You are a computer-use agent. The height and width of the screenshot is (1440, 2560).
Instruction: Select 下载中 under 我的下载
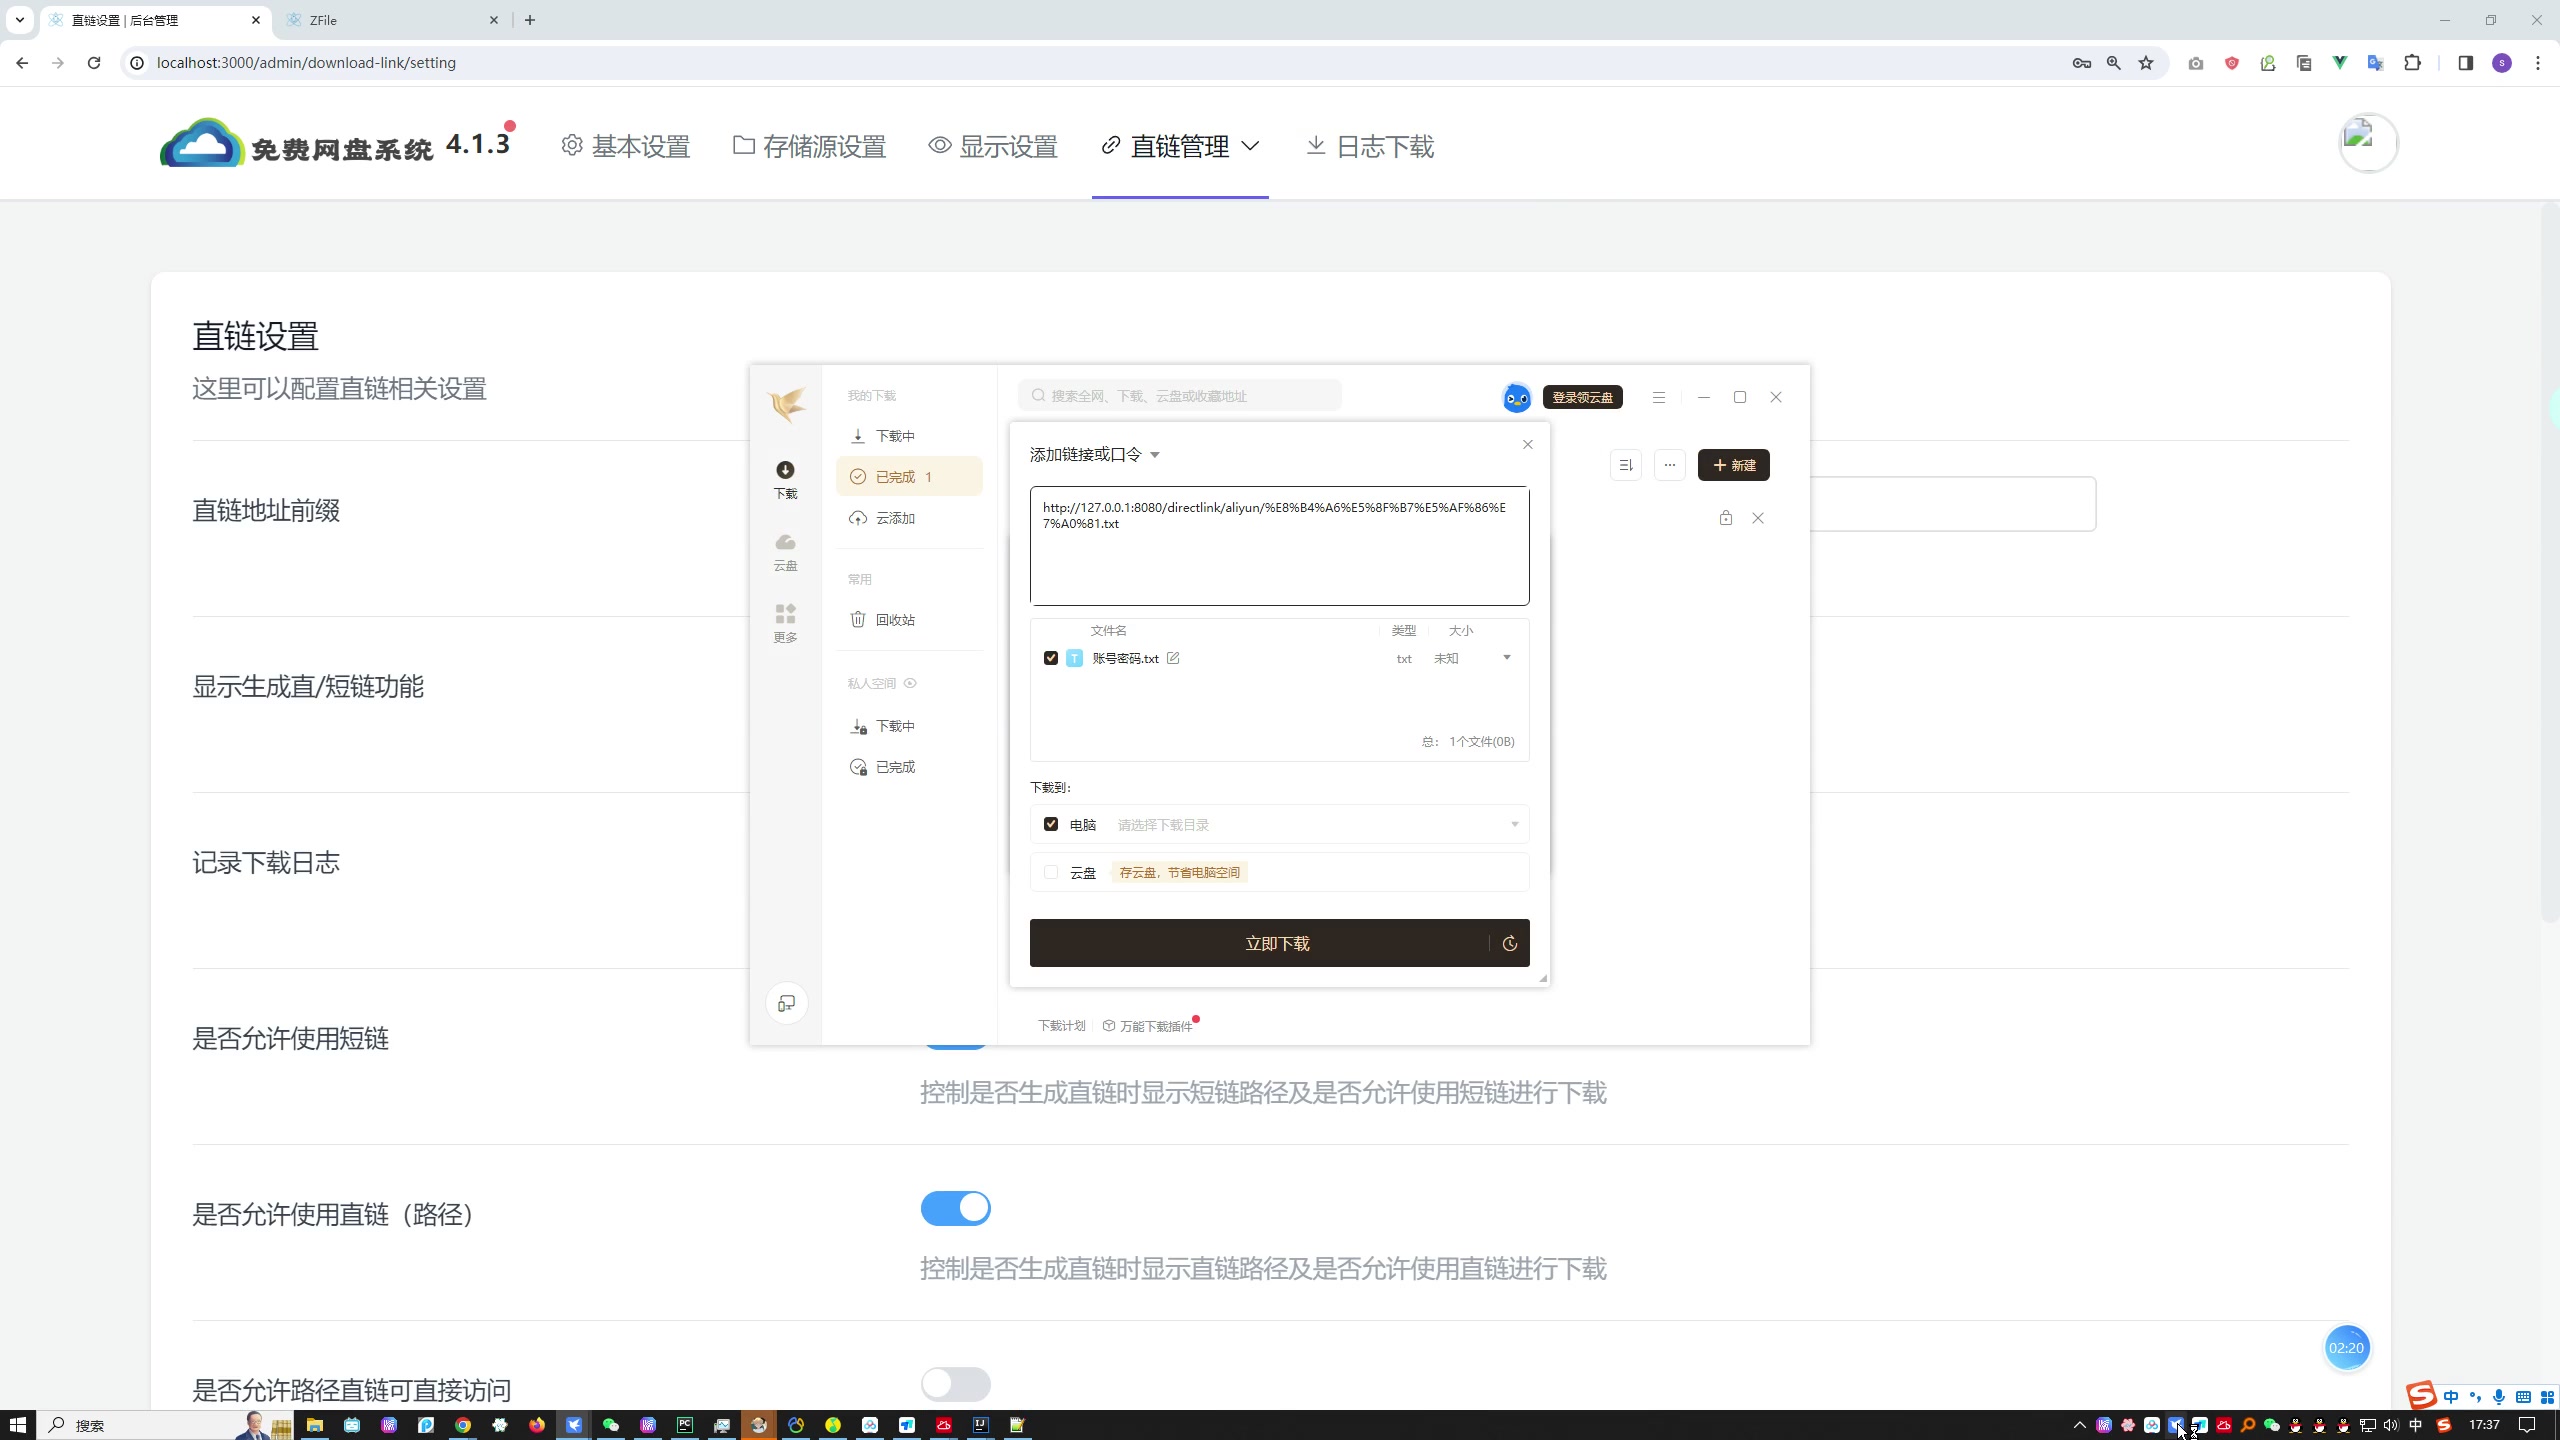[909, 436]
